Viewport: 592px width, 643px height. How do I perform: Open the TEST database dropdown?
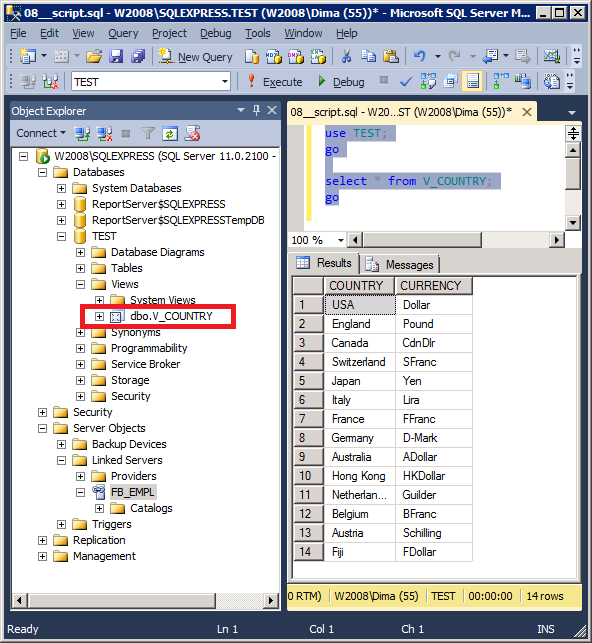225,82
